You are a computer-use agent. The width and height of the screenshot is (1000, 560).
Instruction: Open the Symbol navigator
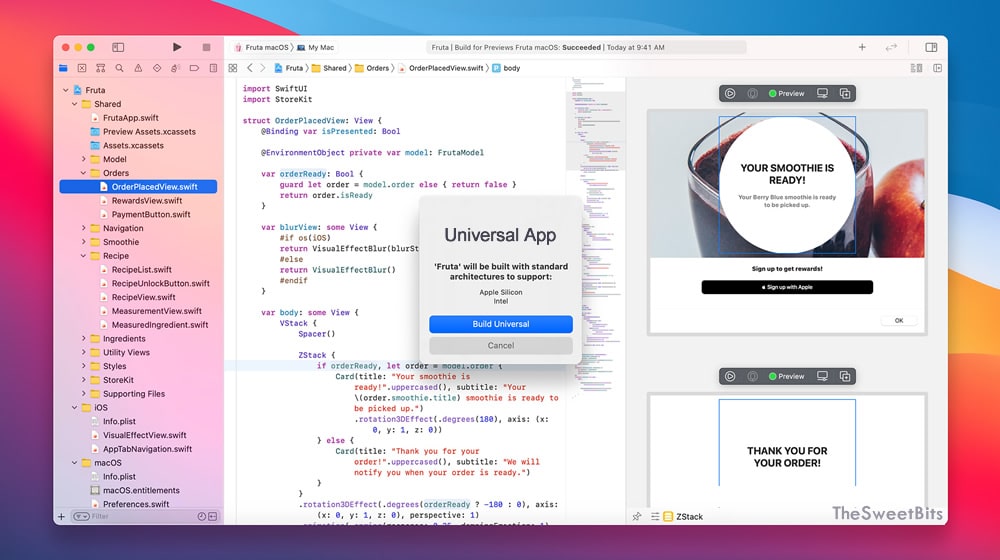(x=100, y=68)
